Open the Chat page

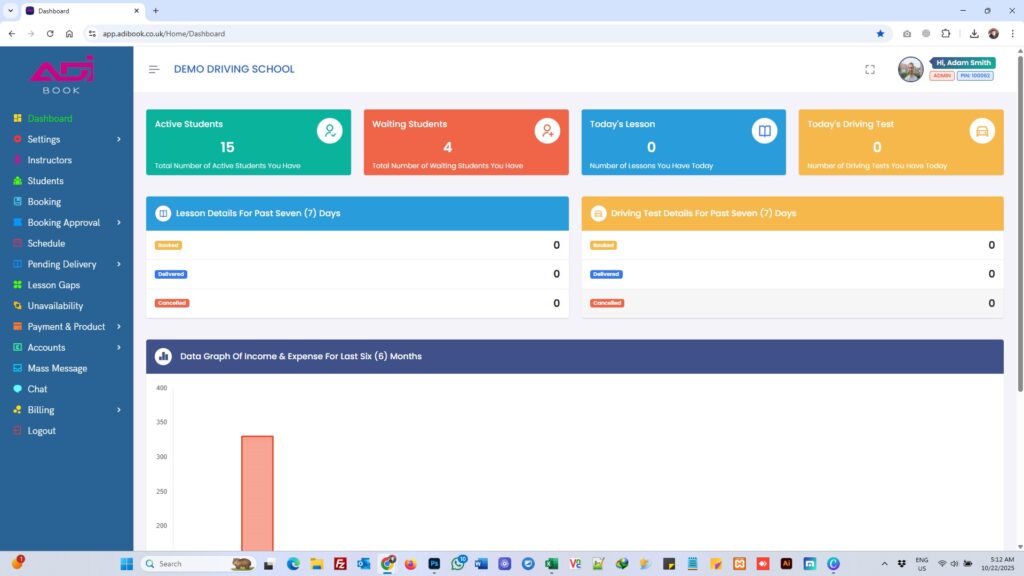pos(37,389)
